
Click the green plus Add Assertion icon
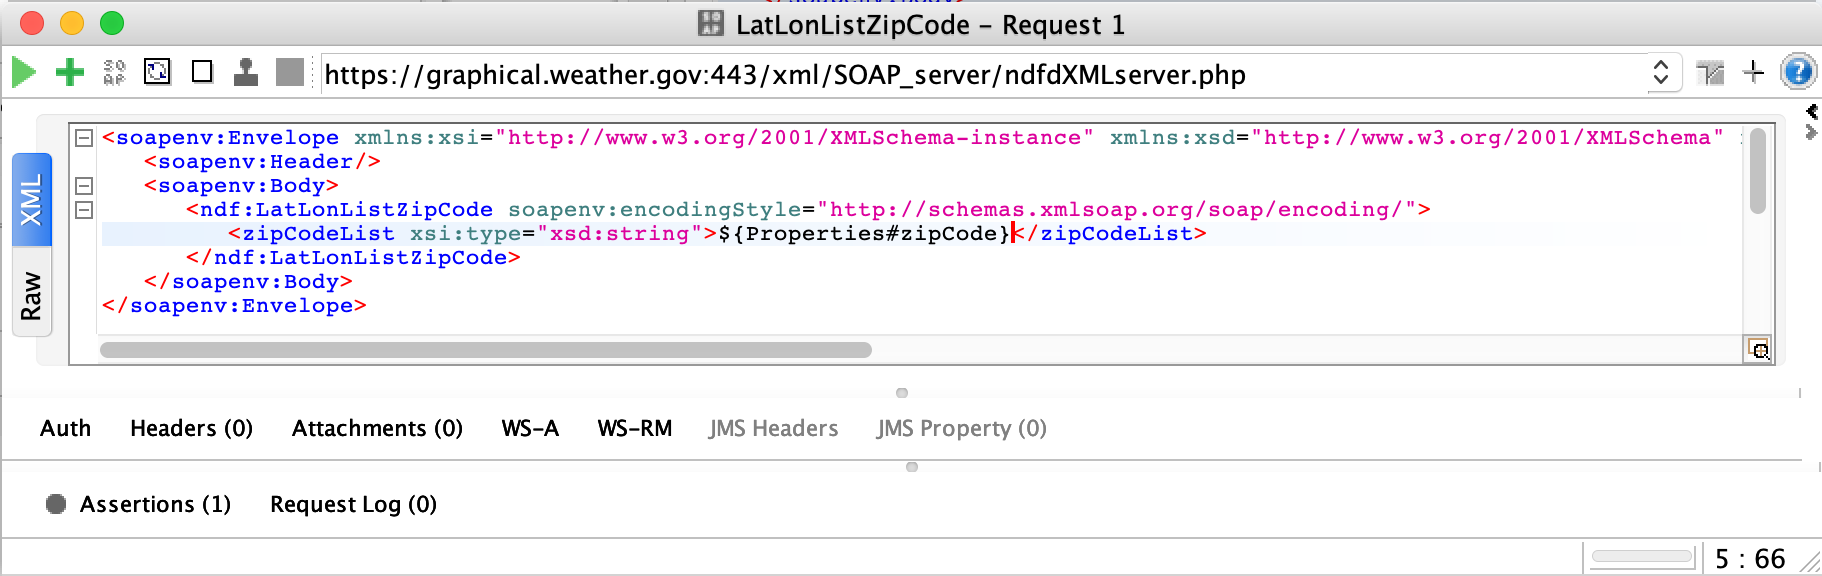point(69,72)
